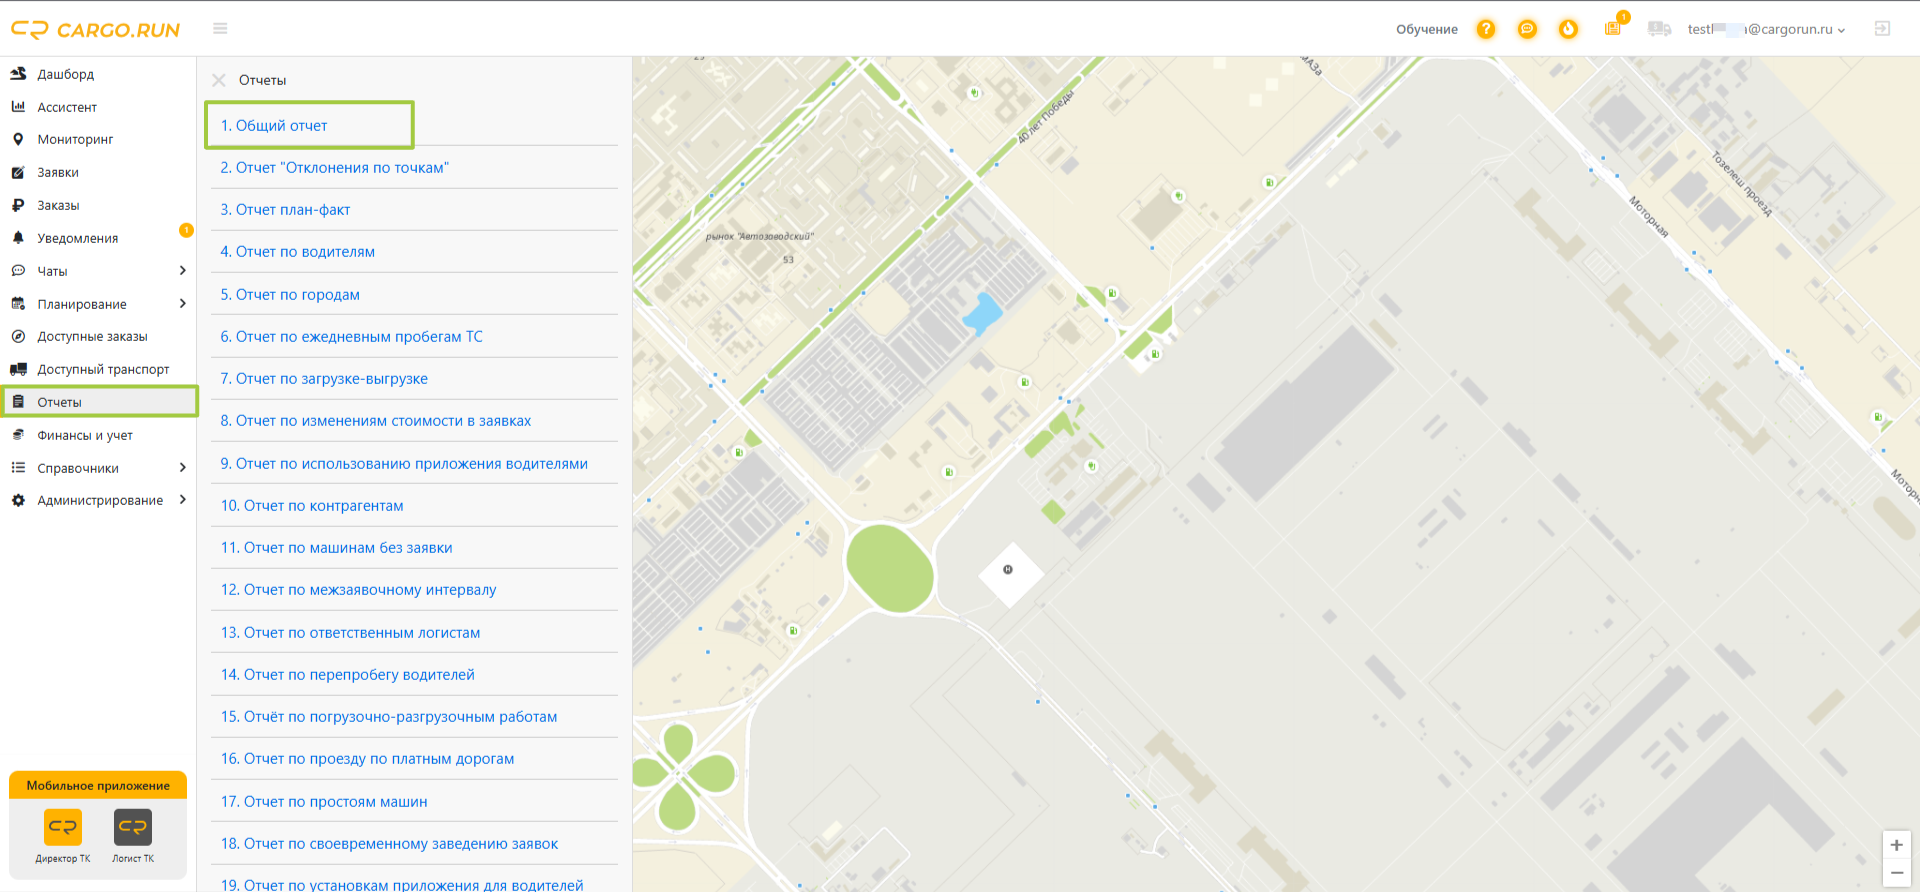
Task: Click the truck icon in header
Action: click(x=1659, y=29)
